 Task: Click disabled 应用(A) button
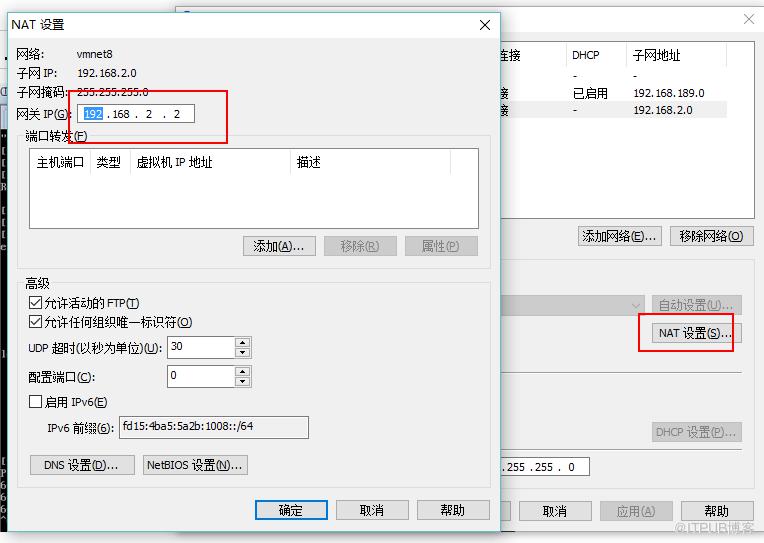pyautogui.click(x=636, y=511)
